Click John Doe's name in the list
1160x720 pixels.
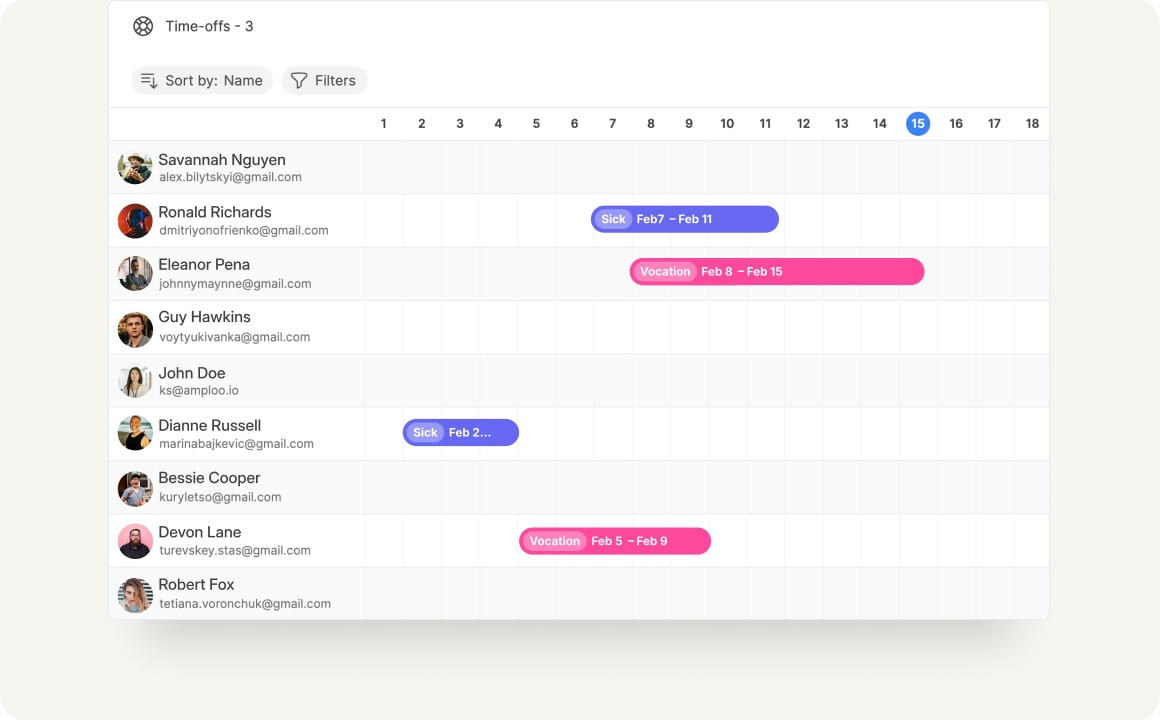pyautogui.click(x=191, y=372)
